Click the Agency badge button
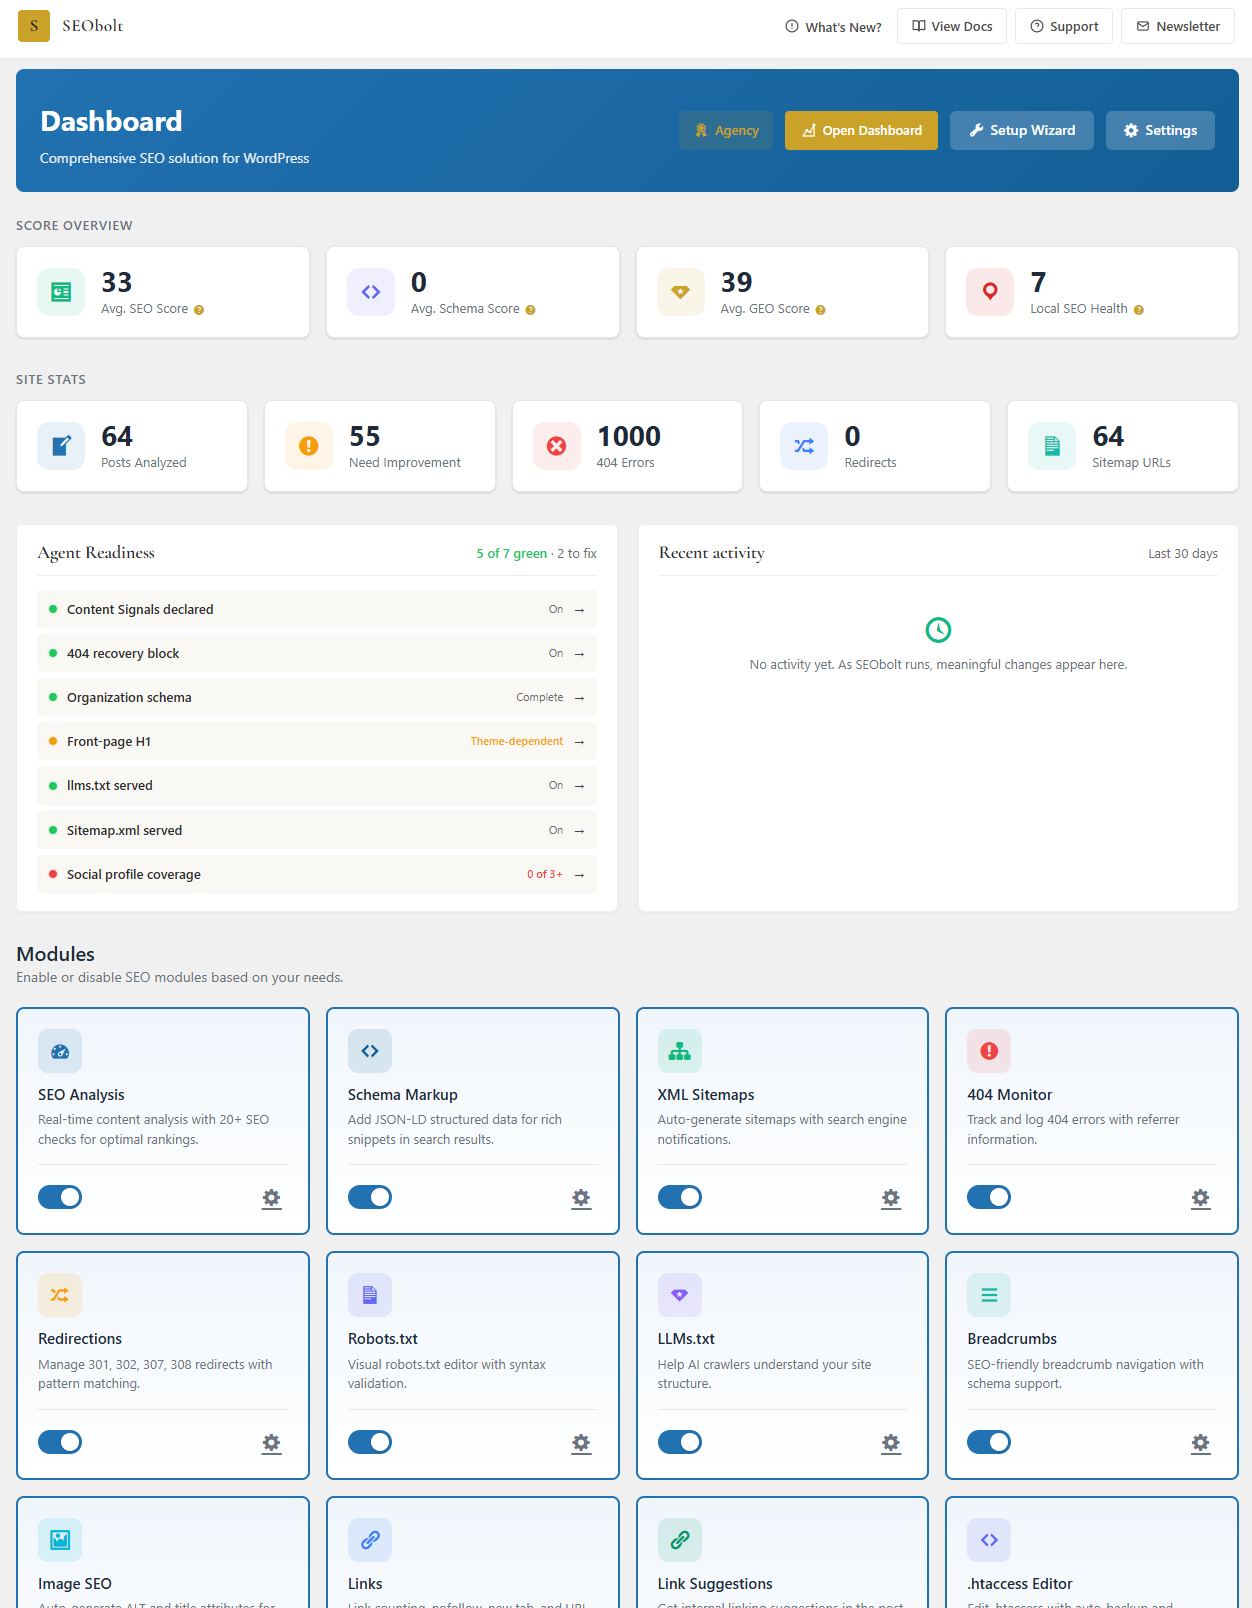Screen dimensions: 1252x1608 click(726, 130)
